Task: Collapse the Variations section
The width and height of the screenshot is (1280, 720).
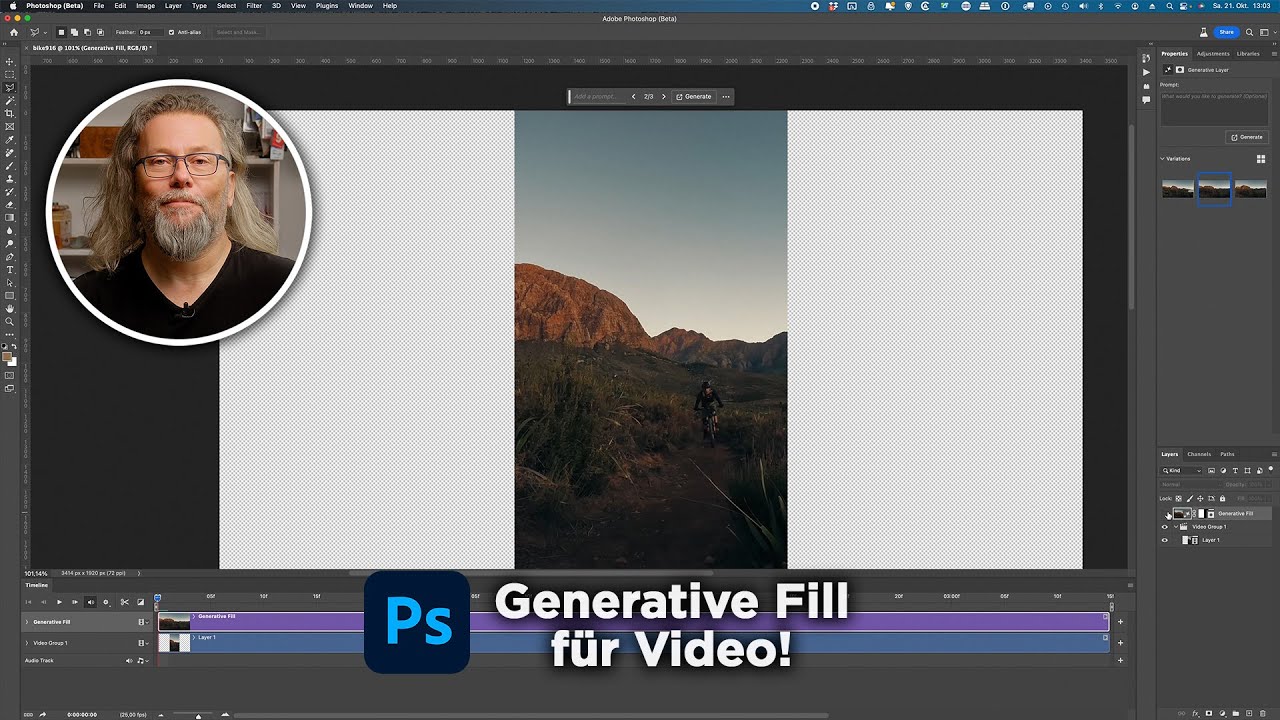Action: point(1163,159)
